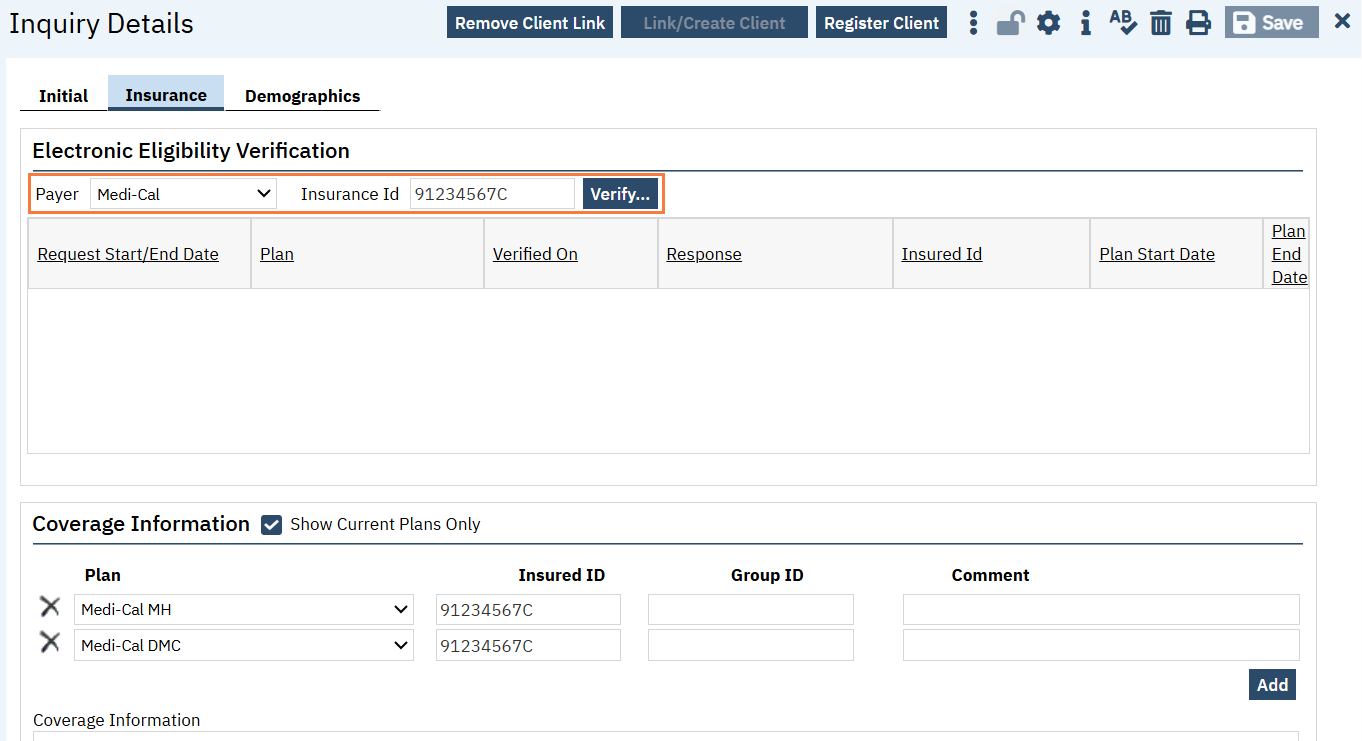The height and width of the screenshot is (741, 1362).
Task: Switch to the Demographics tab
Action: coord(302,96)
